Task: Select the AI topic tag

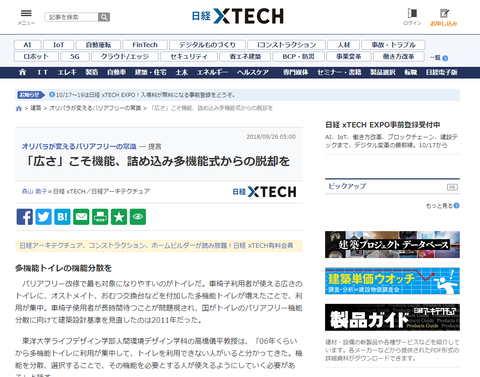Action: coord(27,45)
